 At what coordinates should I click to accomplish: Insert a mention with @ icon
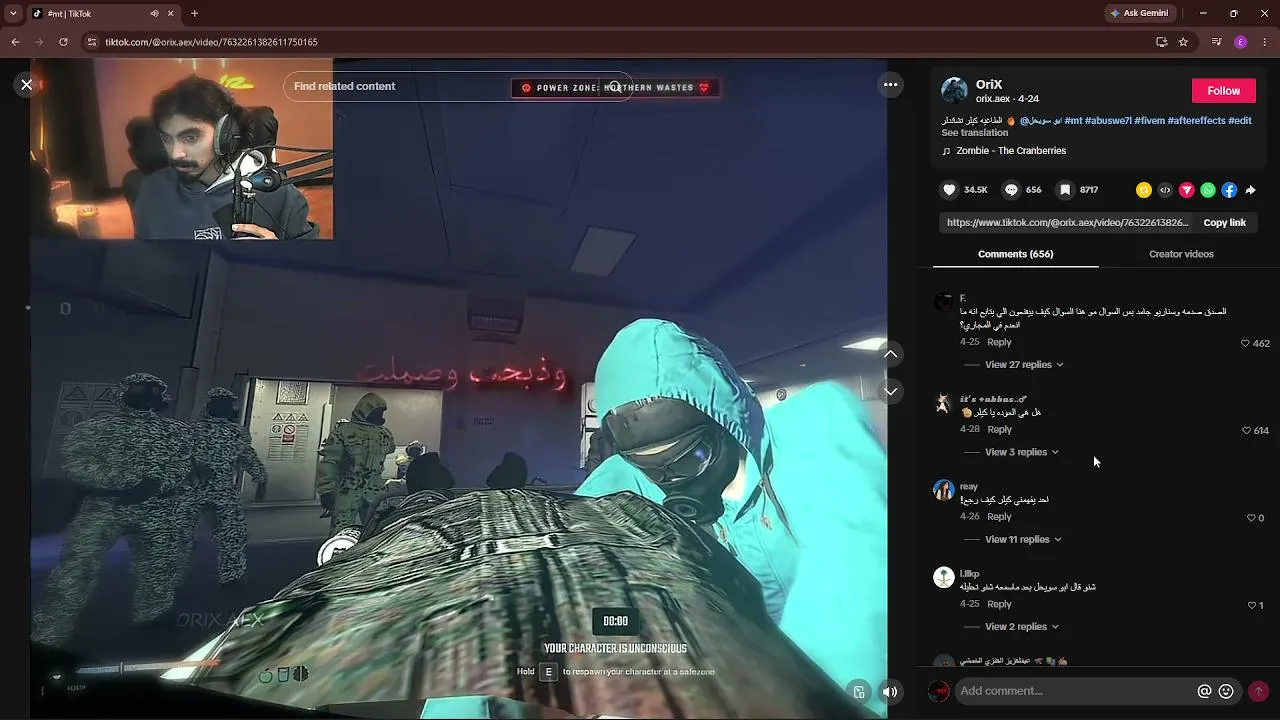coord(1205,691)
